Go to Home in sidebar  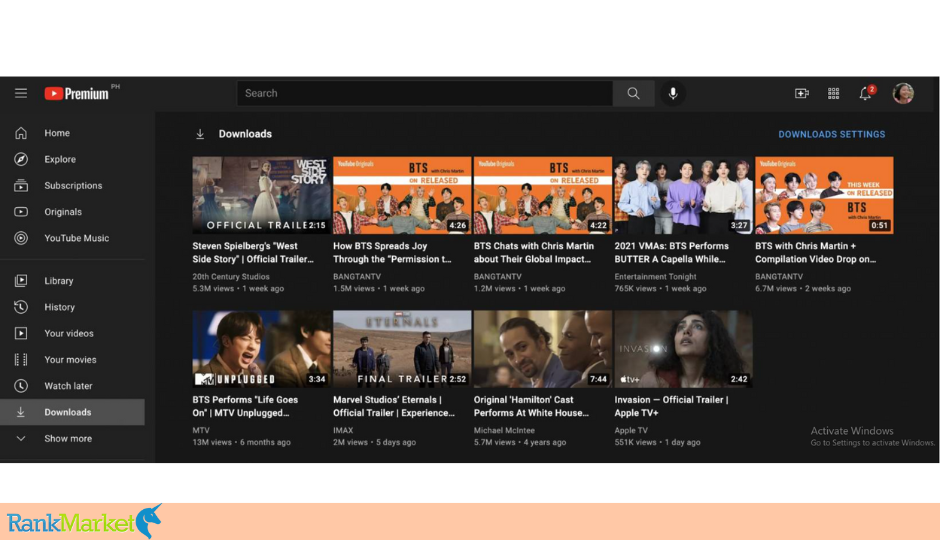[x=57, y=133]
